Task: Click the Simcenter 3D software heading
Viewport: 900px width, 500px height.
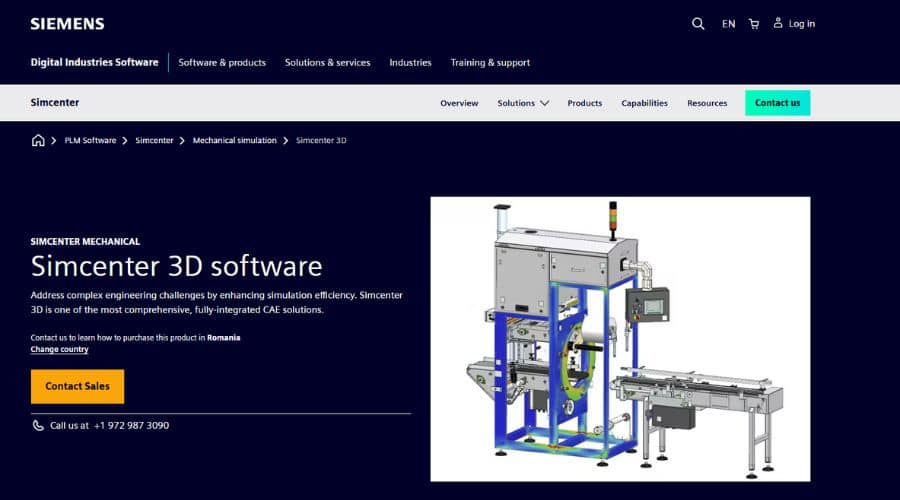Action: (x=176, y=266)
